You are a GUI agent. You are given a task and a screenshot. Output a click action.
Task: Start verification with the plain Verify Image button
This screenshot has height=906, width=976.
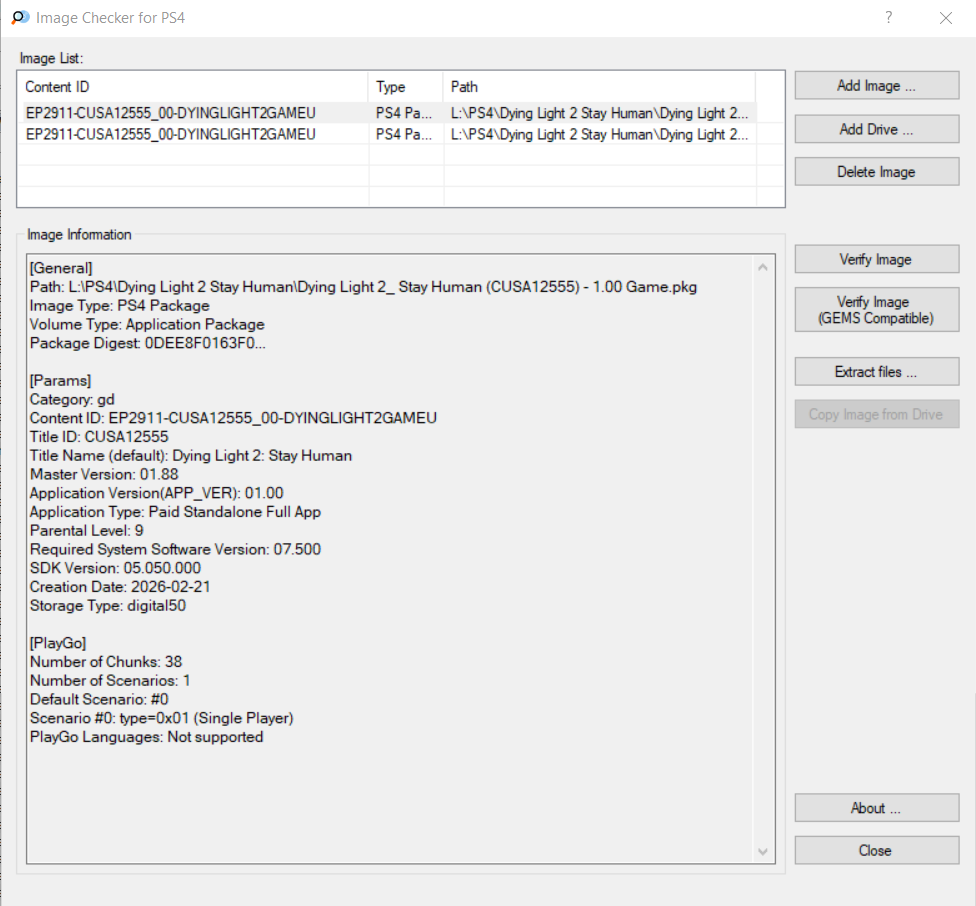[x=876, y=259]
